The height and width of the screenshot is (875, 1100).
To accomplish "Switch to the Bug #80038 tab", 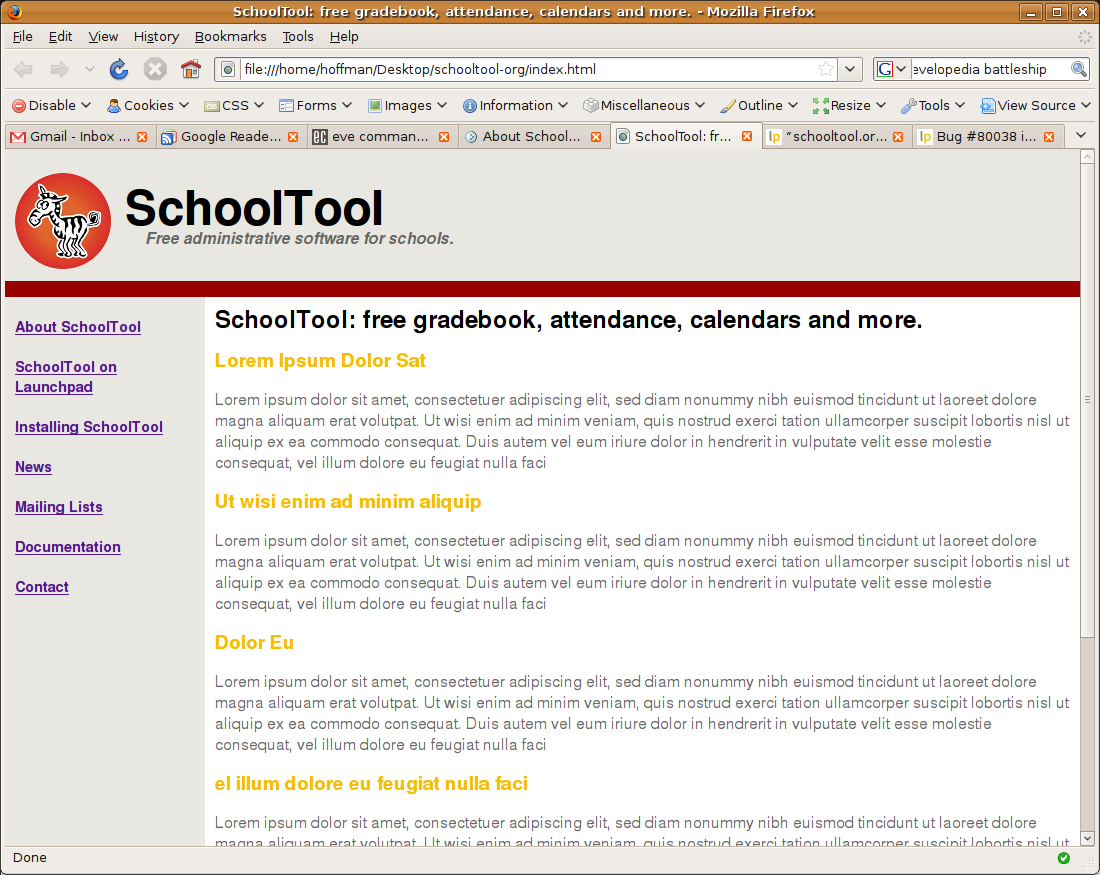I will [985, 137].
